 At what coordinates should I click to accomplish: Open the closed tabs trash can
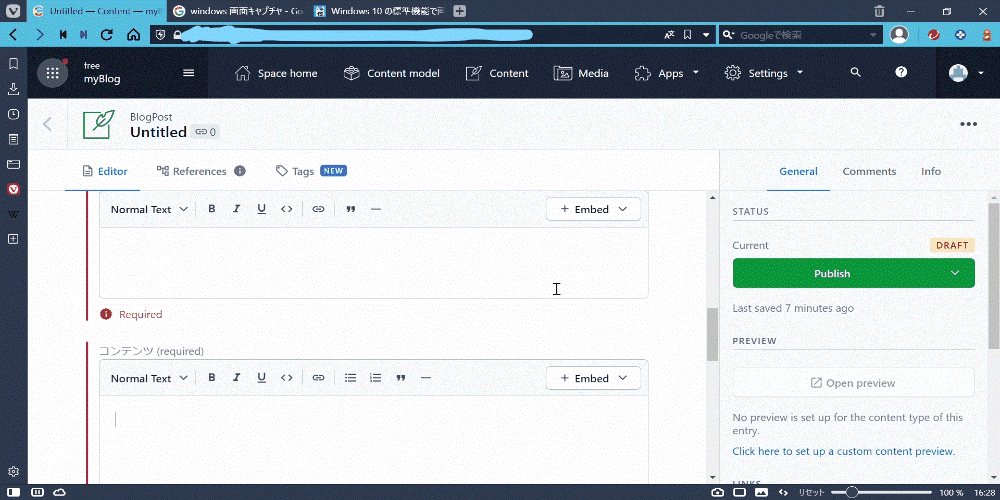click(879, 11)
